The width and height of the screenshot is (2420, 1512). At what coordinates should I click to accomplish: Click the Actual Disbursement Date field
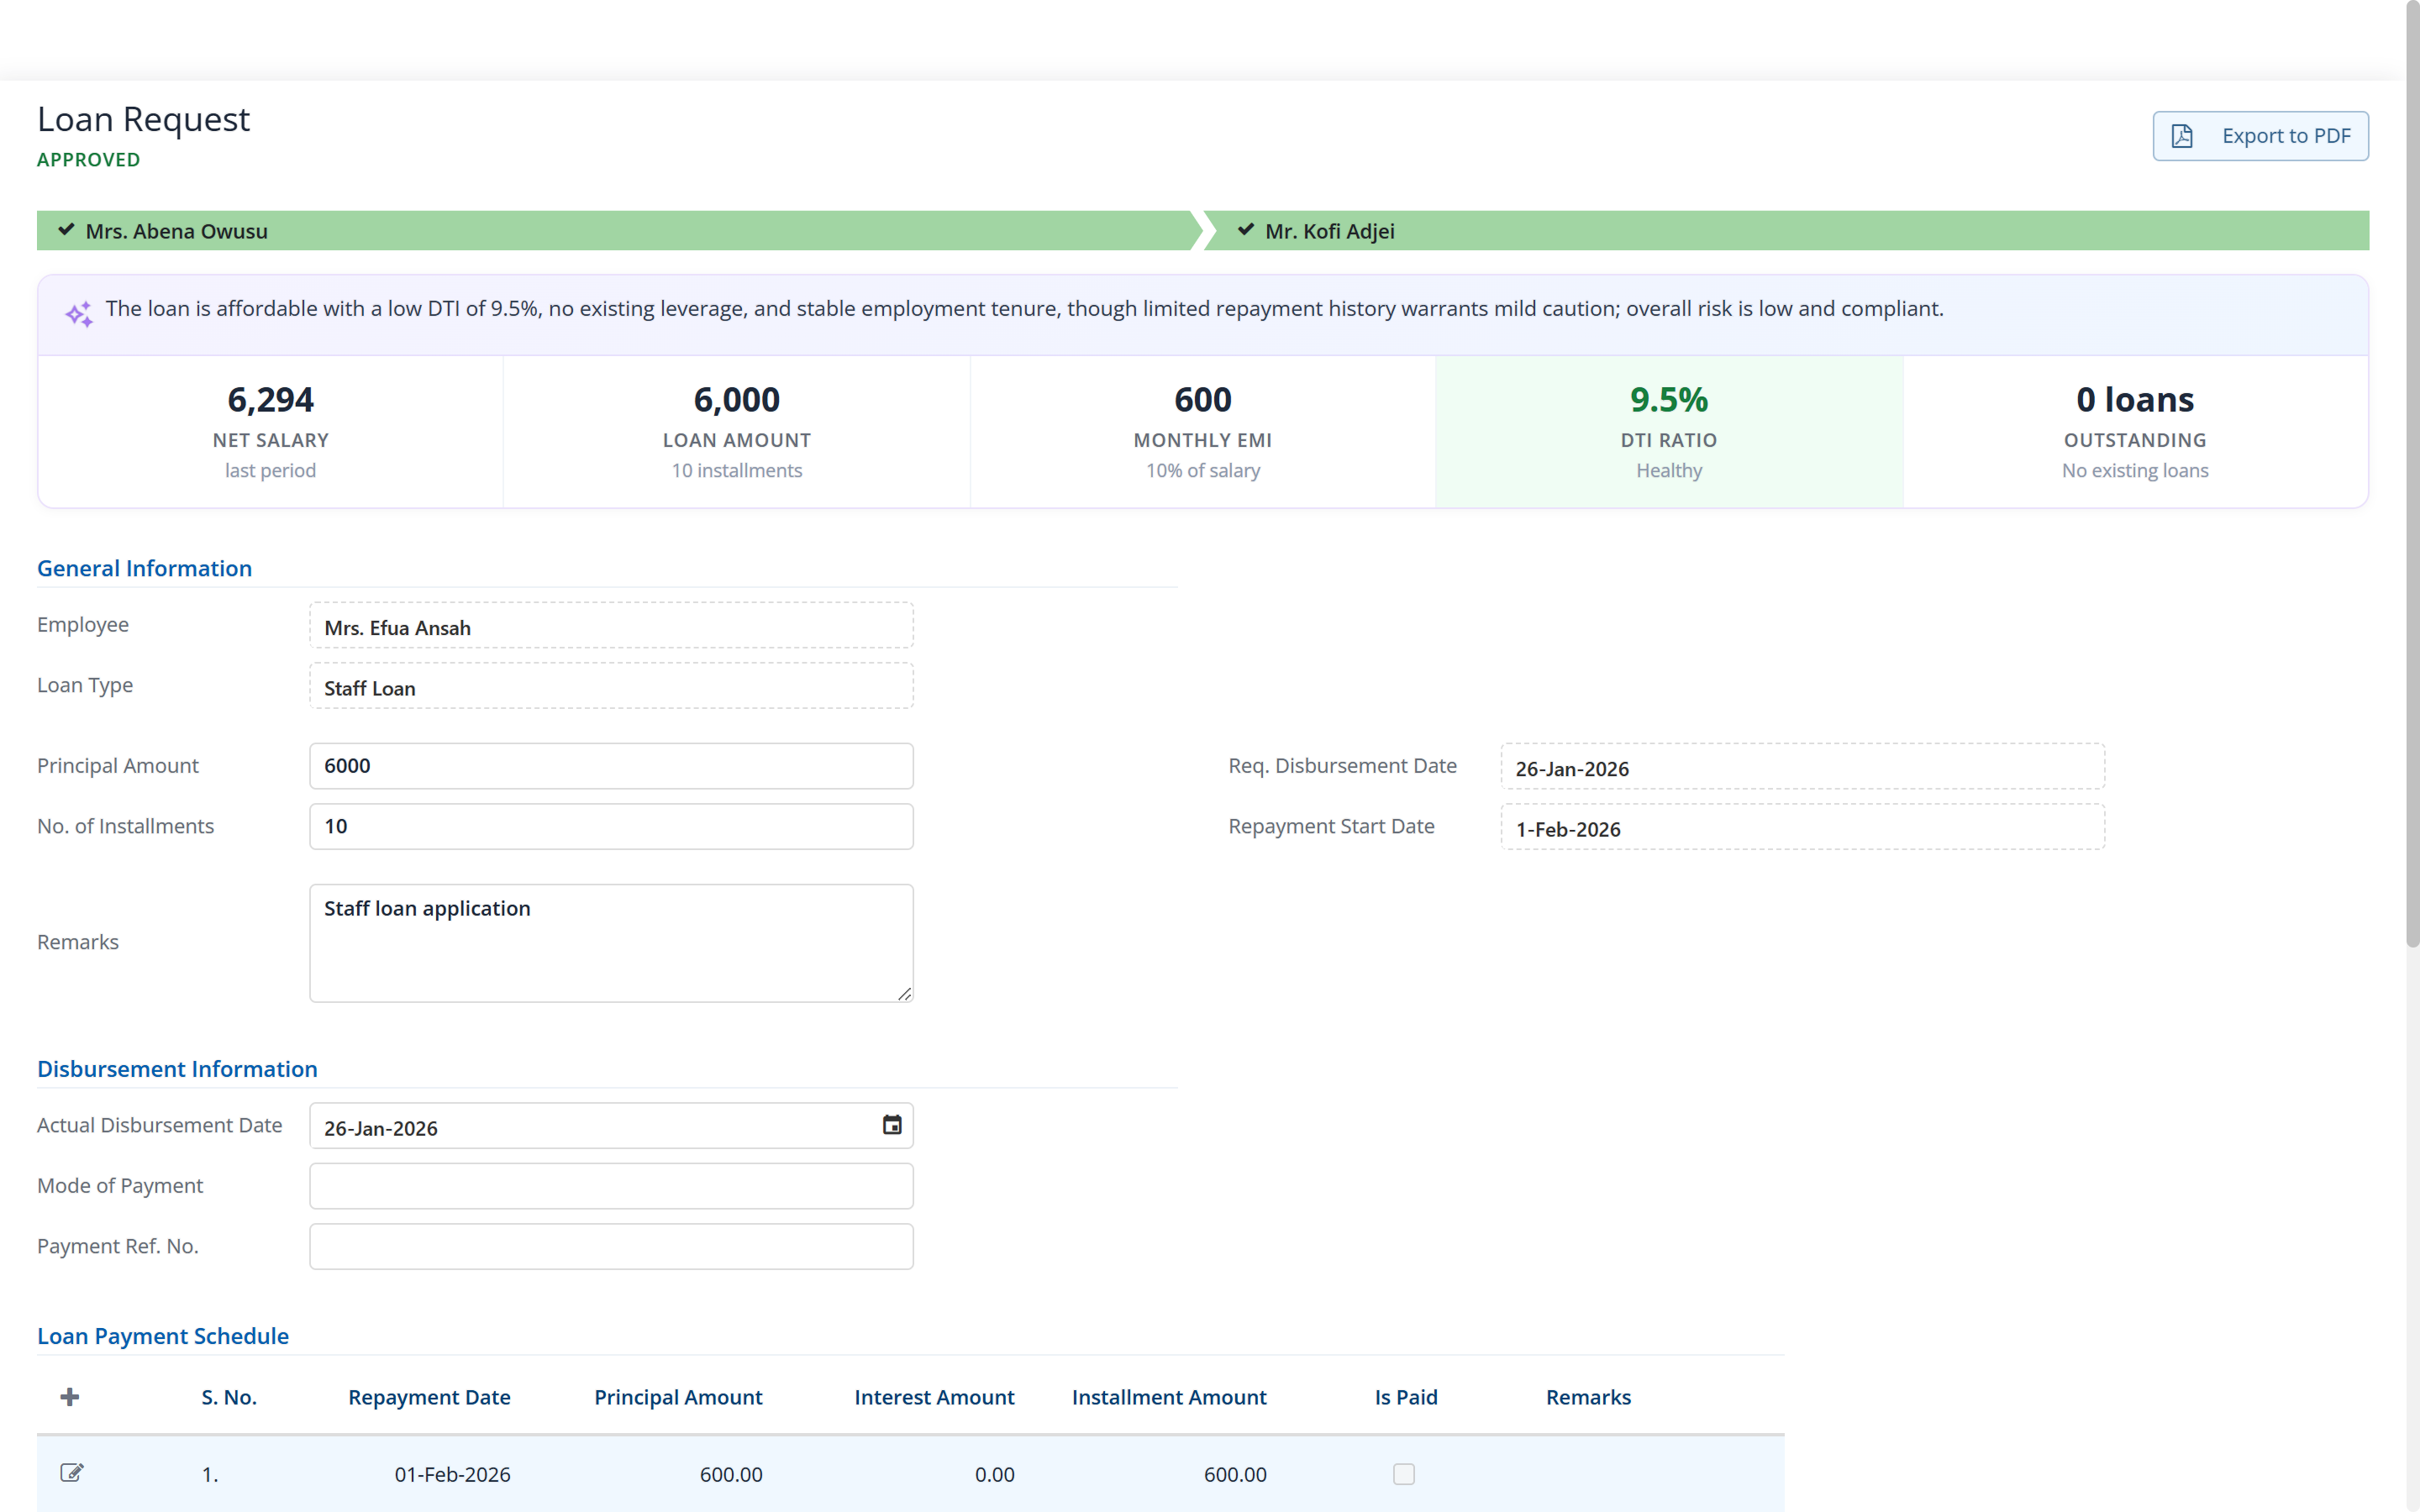click(611, 1126)
